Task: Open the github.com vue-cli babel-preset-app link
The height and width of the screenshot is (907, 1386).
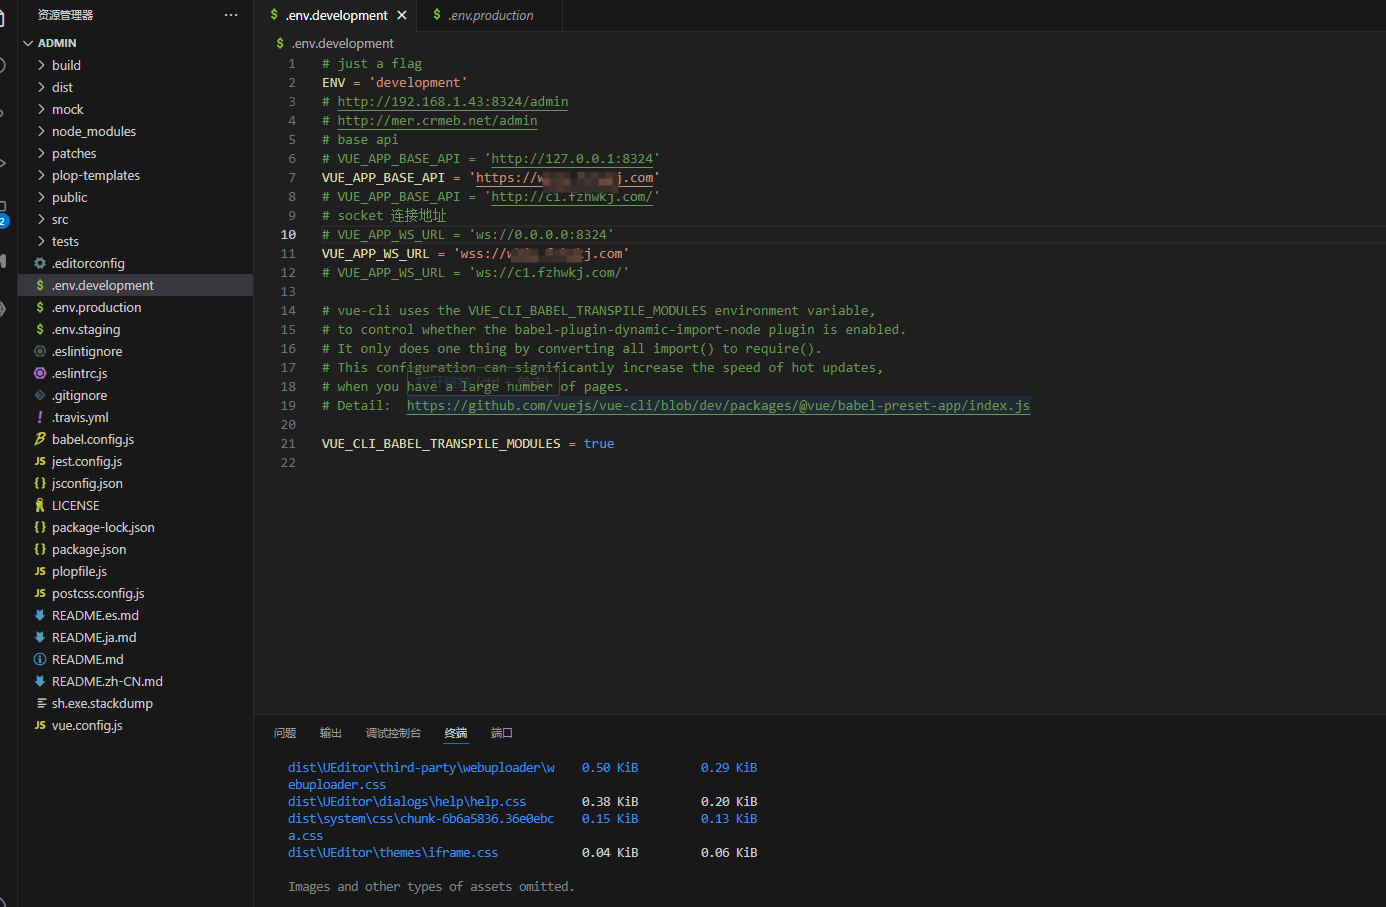Action: pos(718,405)
